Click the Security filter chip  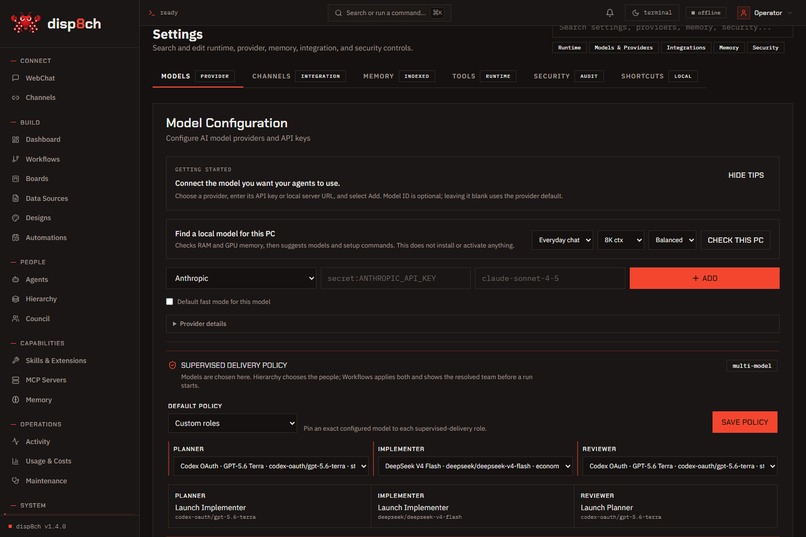(765, 47)
